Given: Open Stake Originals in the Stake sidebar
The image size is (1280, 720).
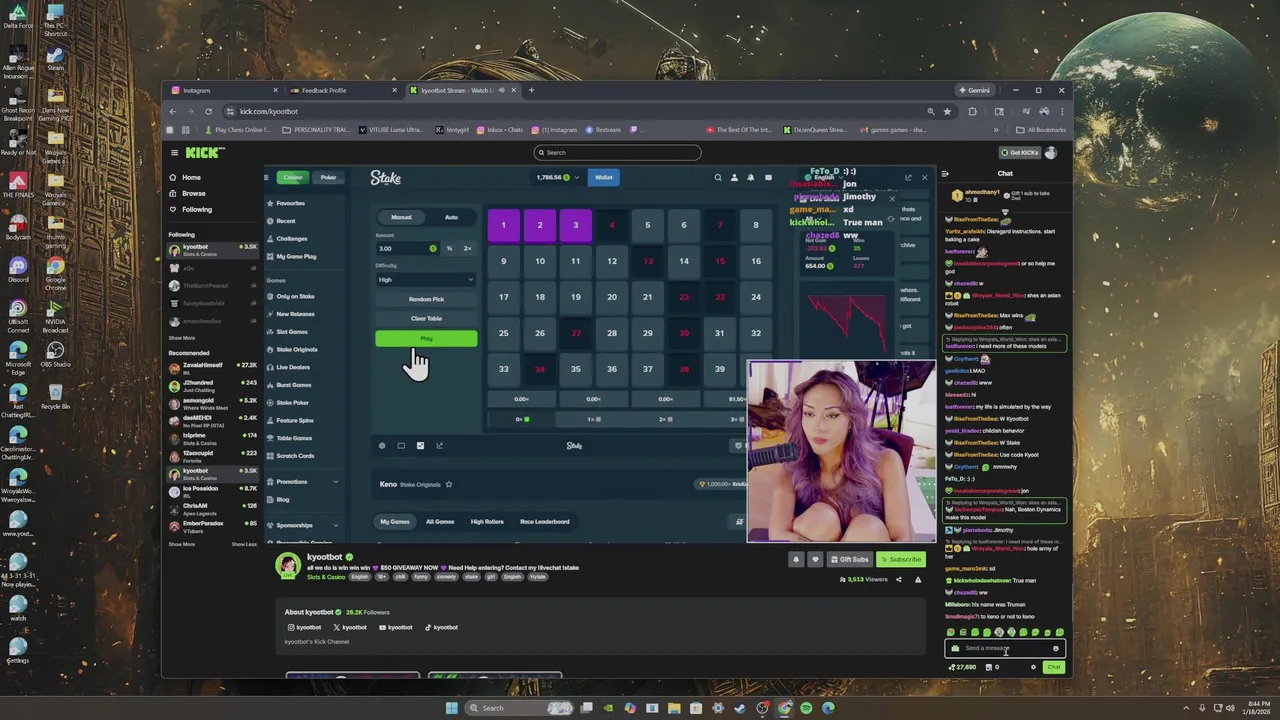Looking at the screenshot, I should tap(296, 349).
